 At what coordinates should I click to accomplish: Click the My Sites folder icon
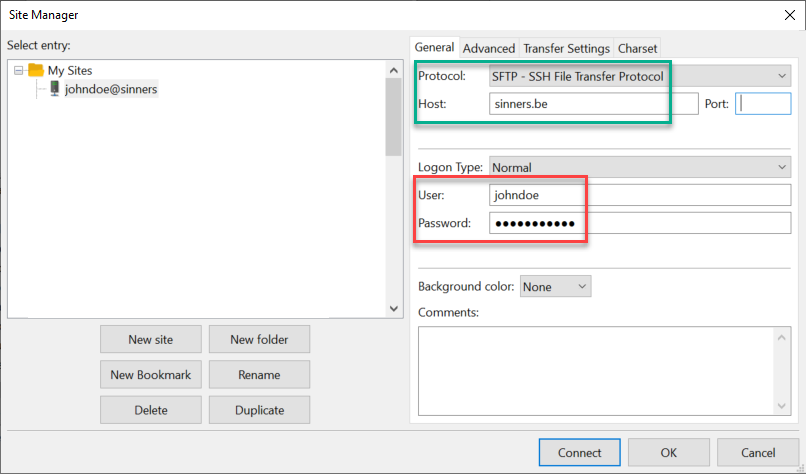(x=36, y=70)
